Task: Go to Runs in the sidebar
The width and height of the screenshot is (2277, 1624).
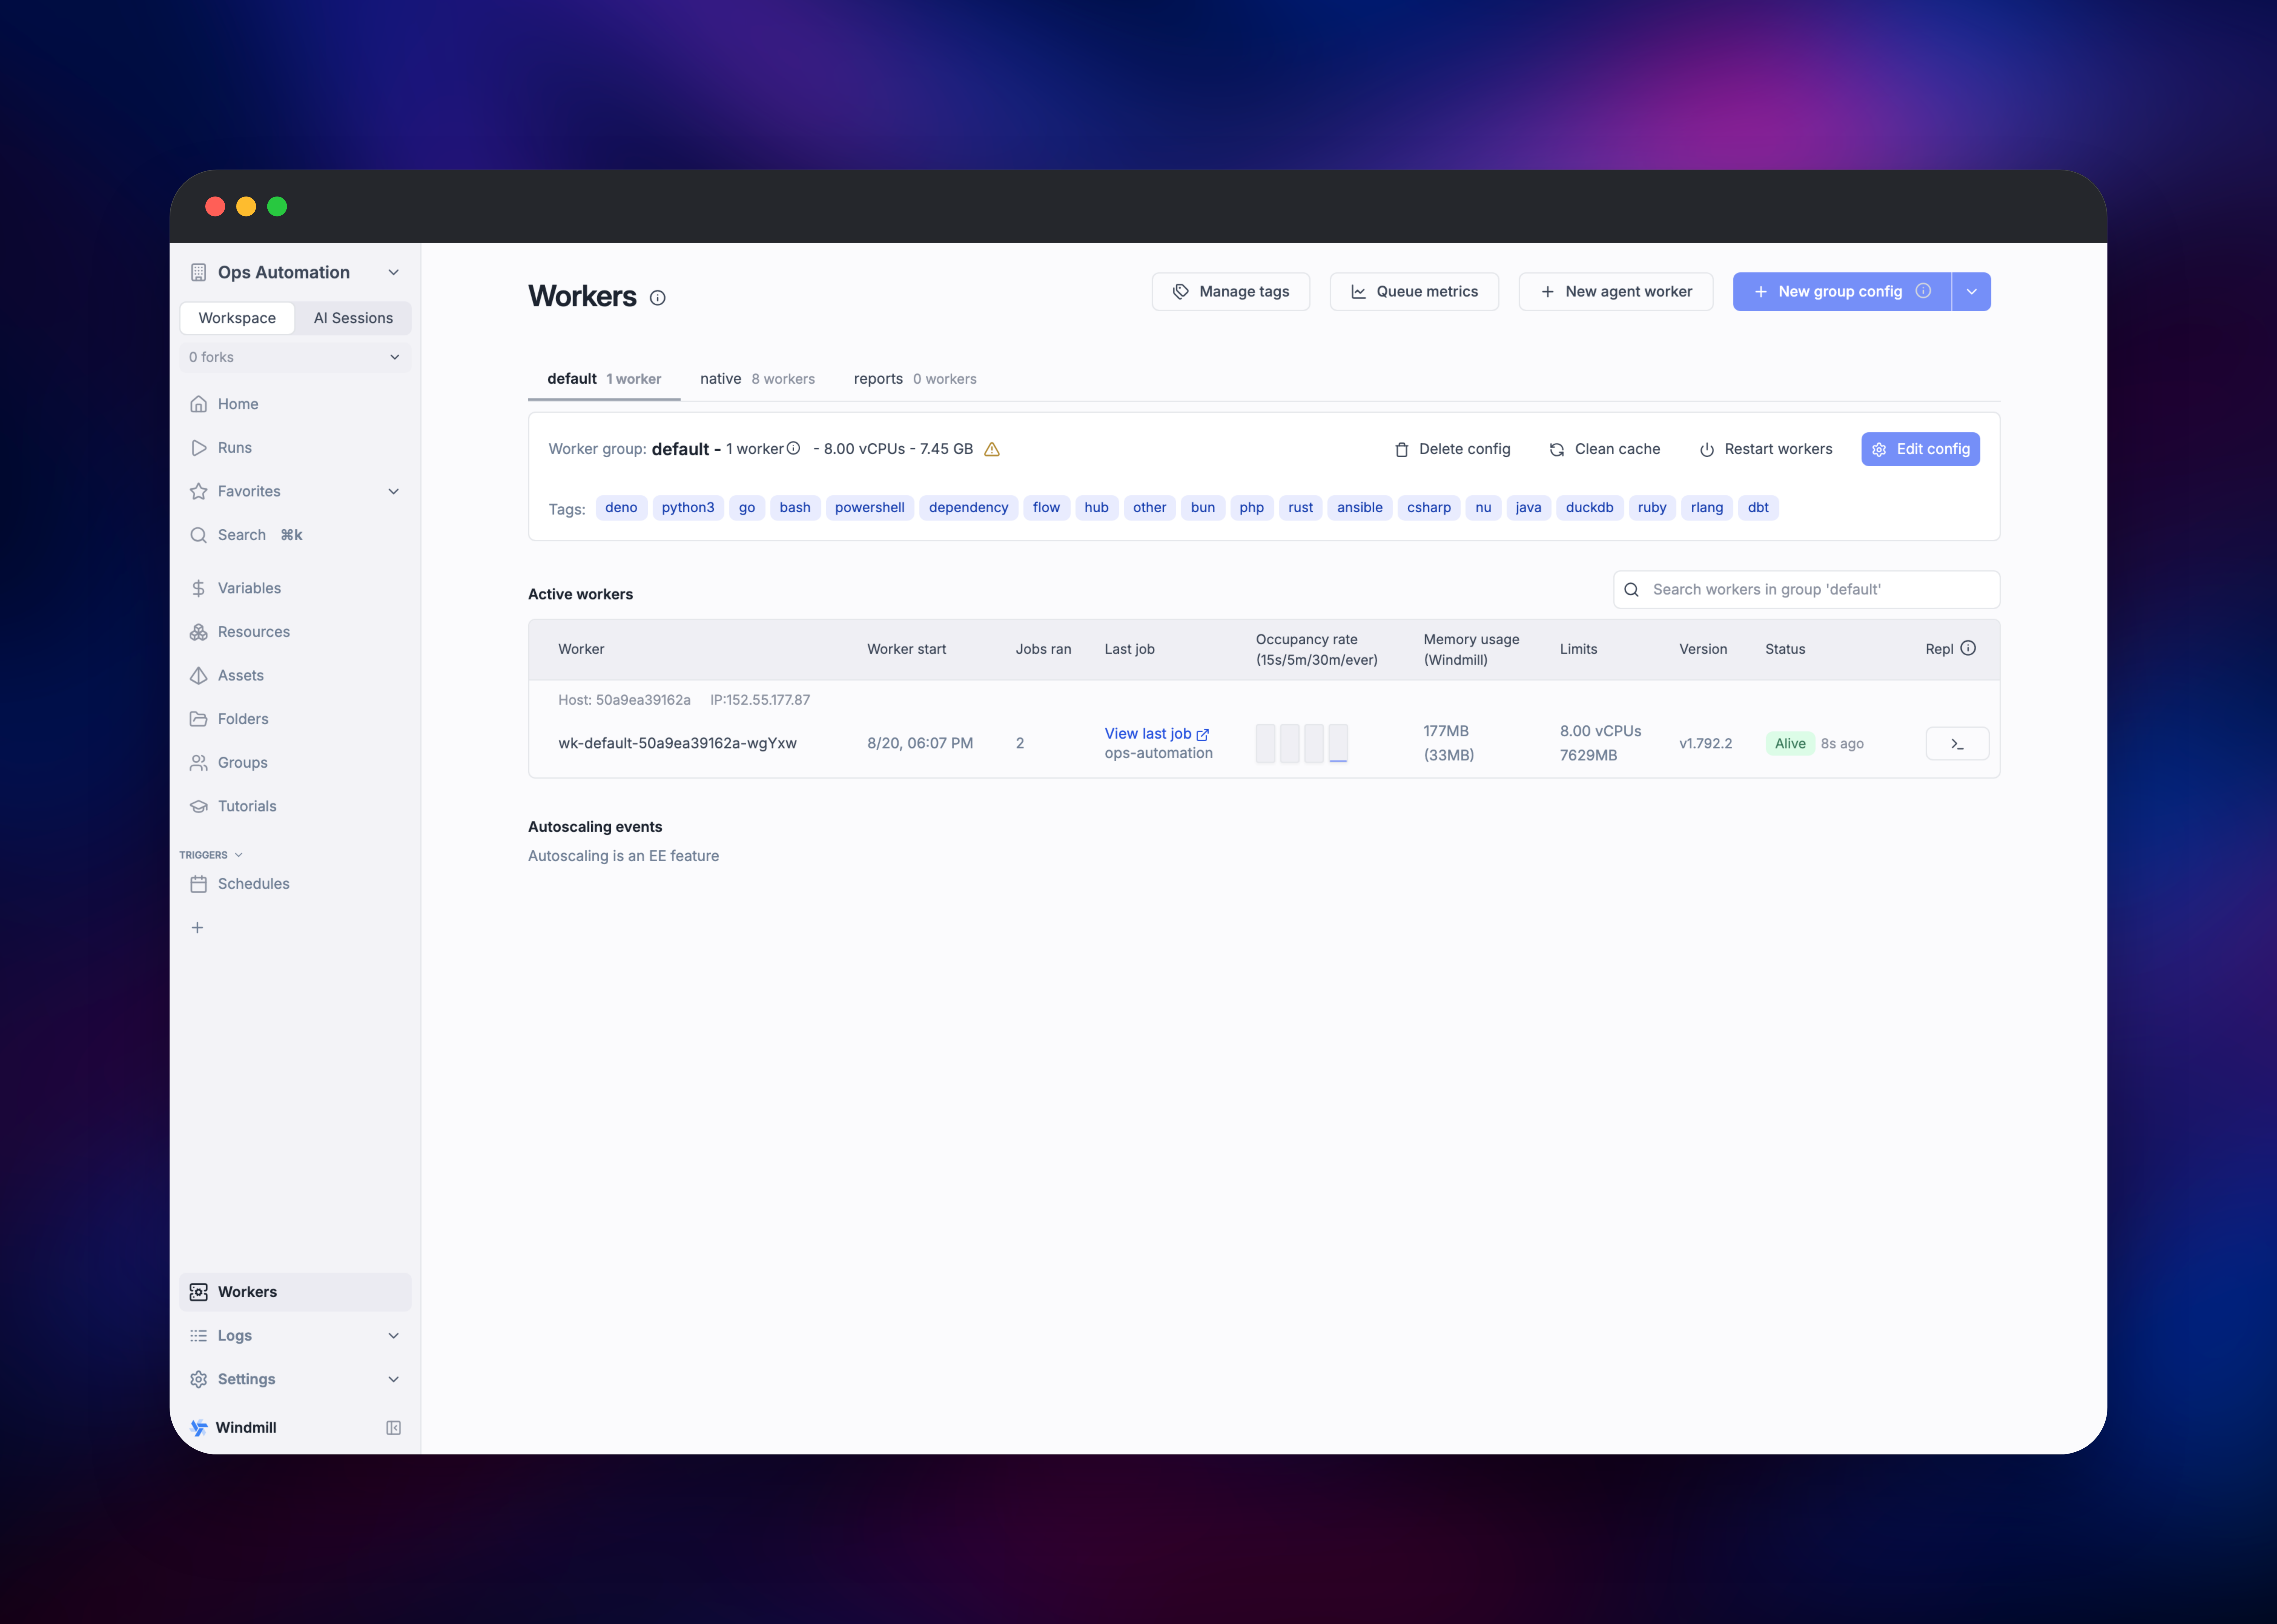Action: pyautogui.click(x=295, y=448)
